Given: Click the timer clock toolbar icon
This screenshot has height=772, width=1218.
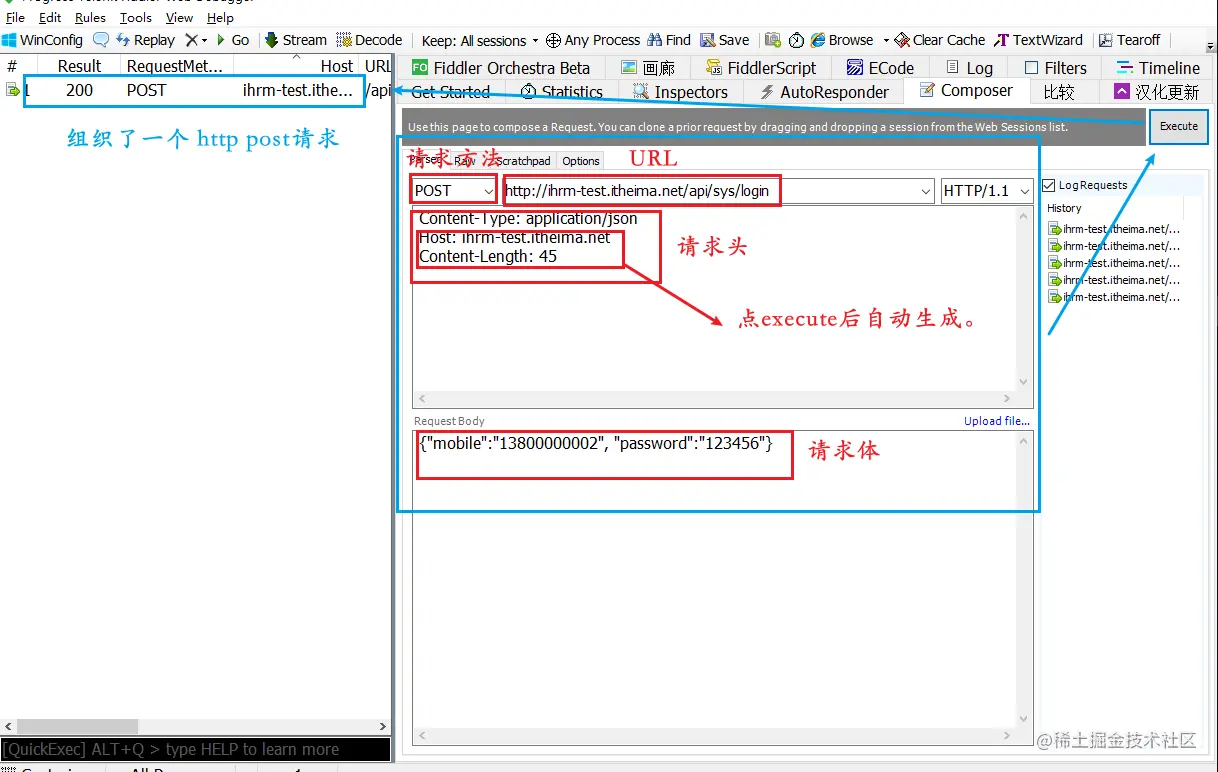Looking at the screenshot, I should coord(796,40).
